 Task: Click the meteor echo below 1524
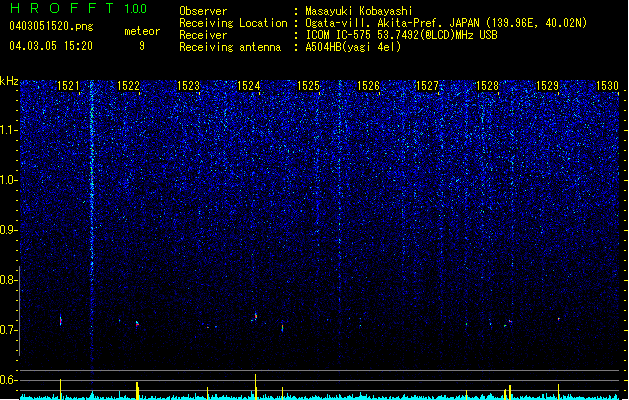point(255,317)
